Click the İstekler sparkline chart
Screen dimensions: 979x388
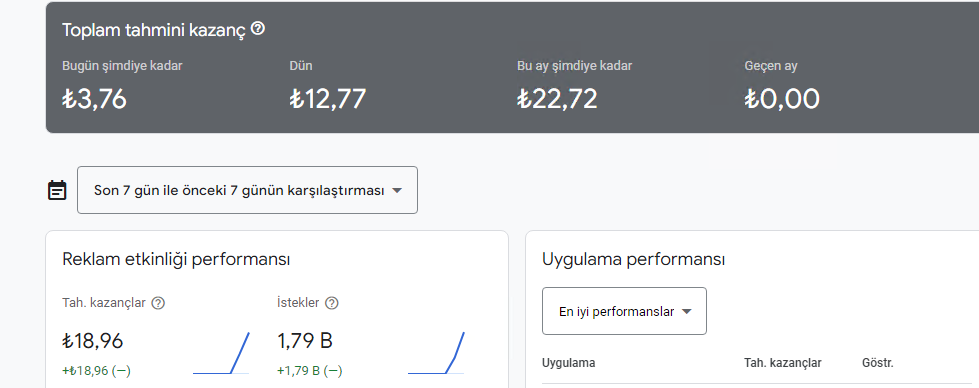pos(436,353)
